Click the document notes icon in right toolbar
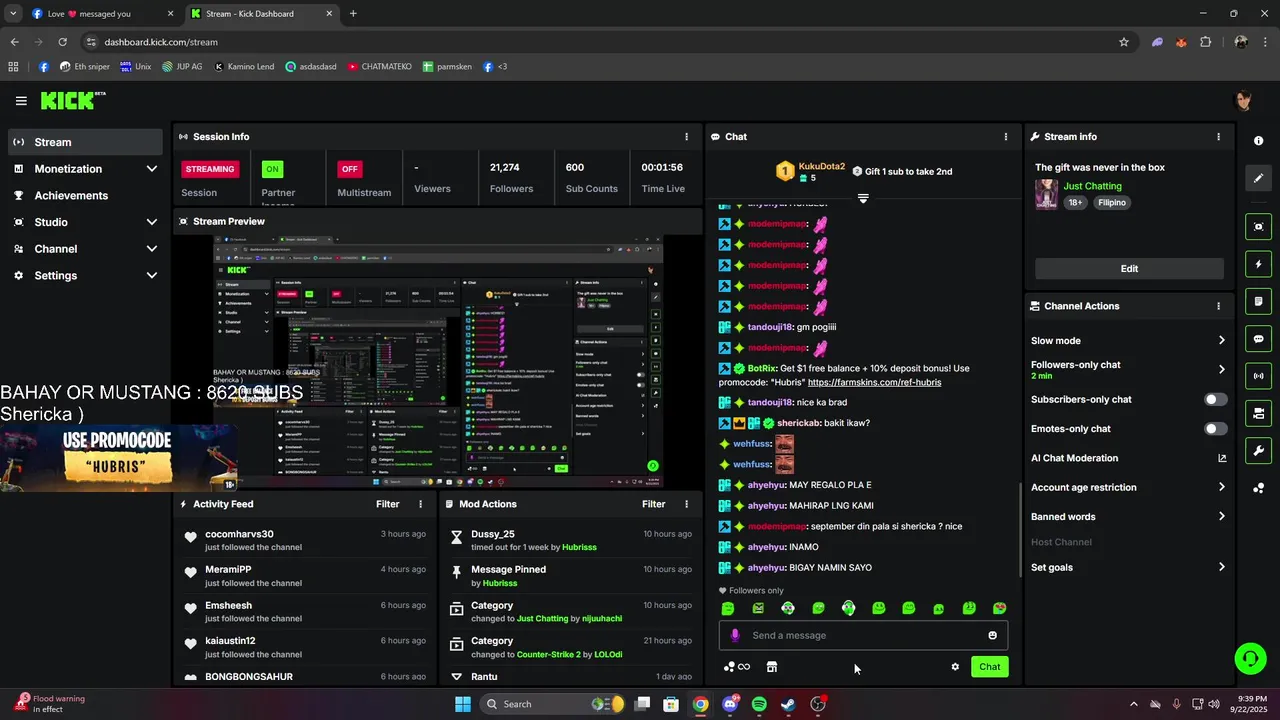The height and width of the screenshot is (720, 1280). coord(1258,301)
